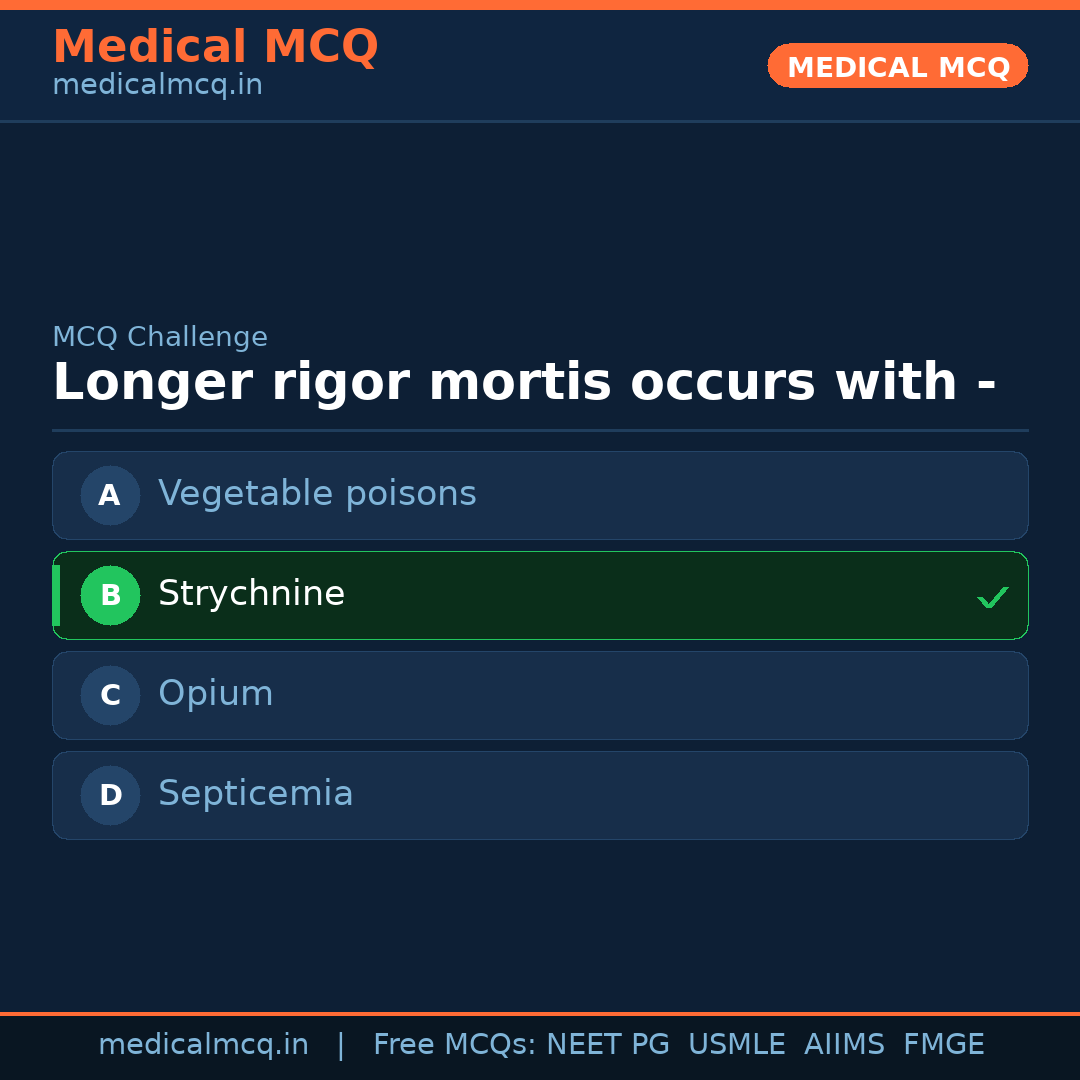Screen dimensions: 1080x1080
Task: Click the D letter circle on Septicemia
Action: 110,795
